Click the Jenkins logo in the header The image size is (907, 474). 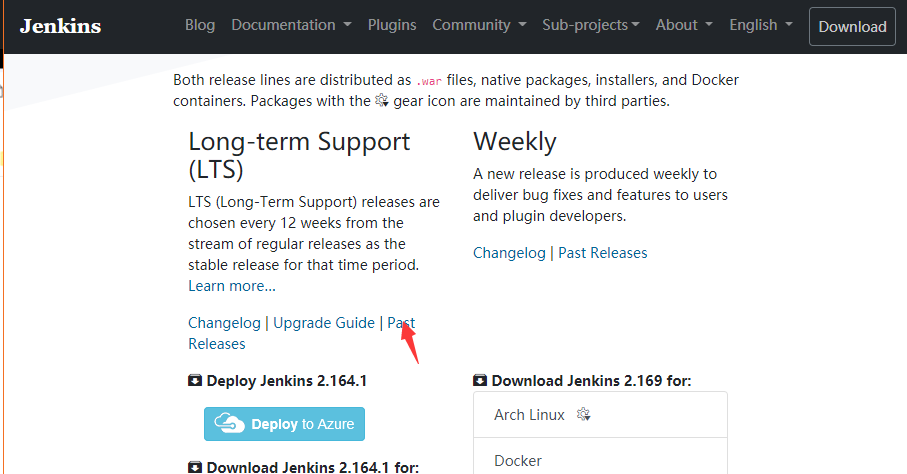tap(60, 26)
